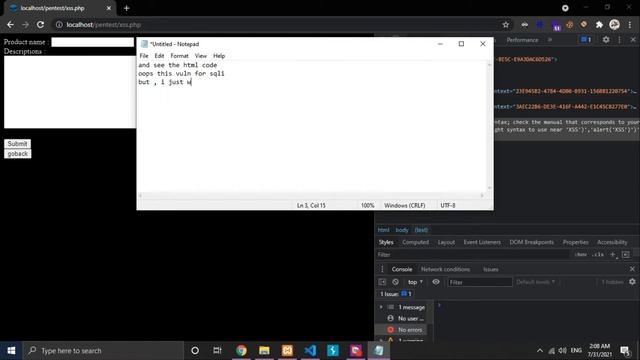640x360 pixels.
Task: Open the Properties tab in DevTools
Action: (576, 242)
